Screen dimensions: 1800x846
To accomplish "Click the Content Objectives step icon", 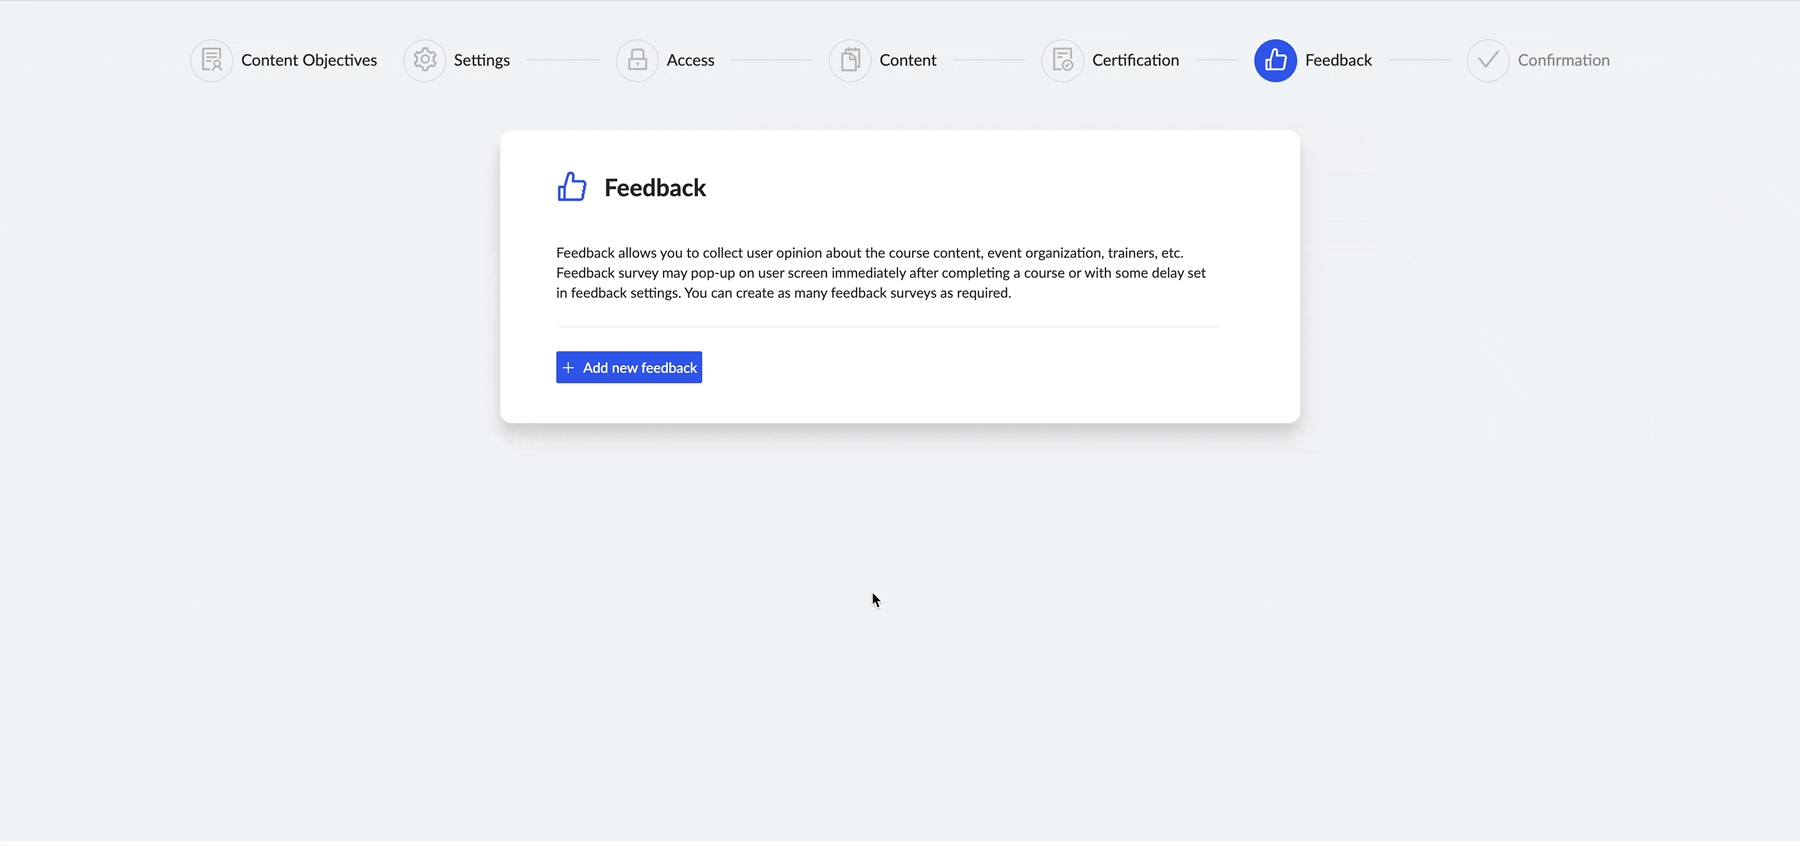I will pos(212,60).
